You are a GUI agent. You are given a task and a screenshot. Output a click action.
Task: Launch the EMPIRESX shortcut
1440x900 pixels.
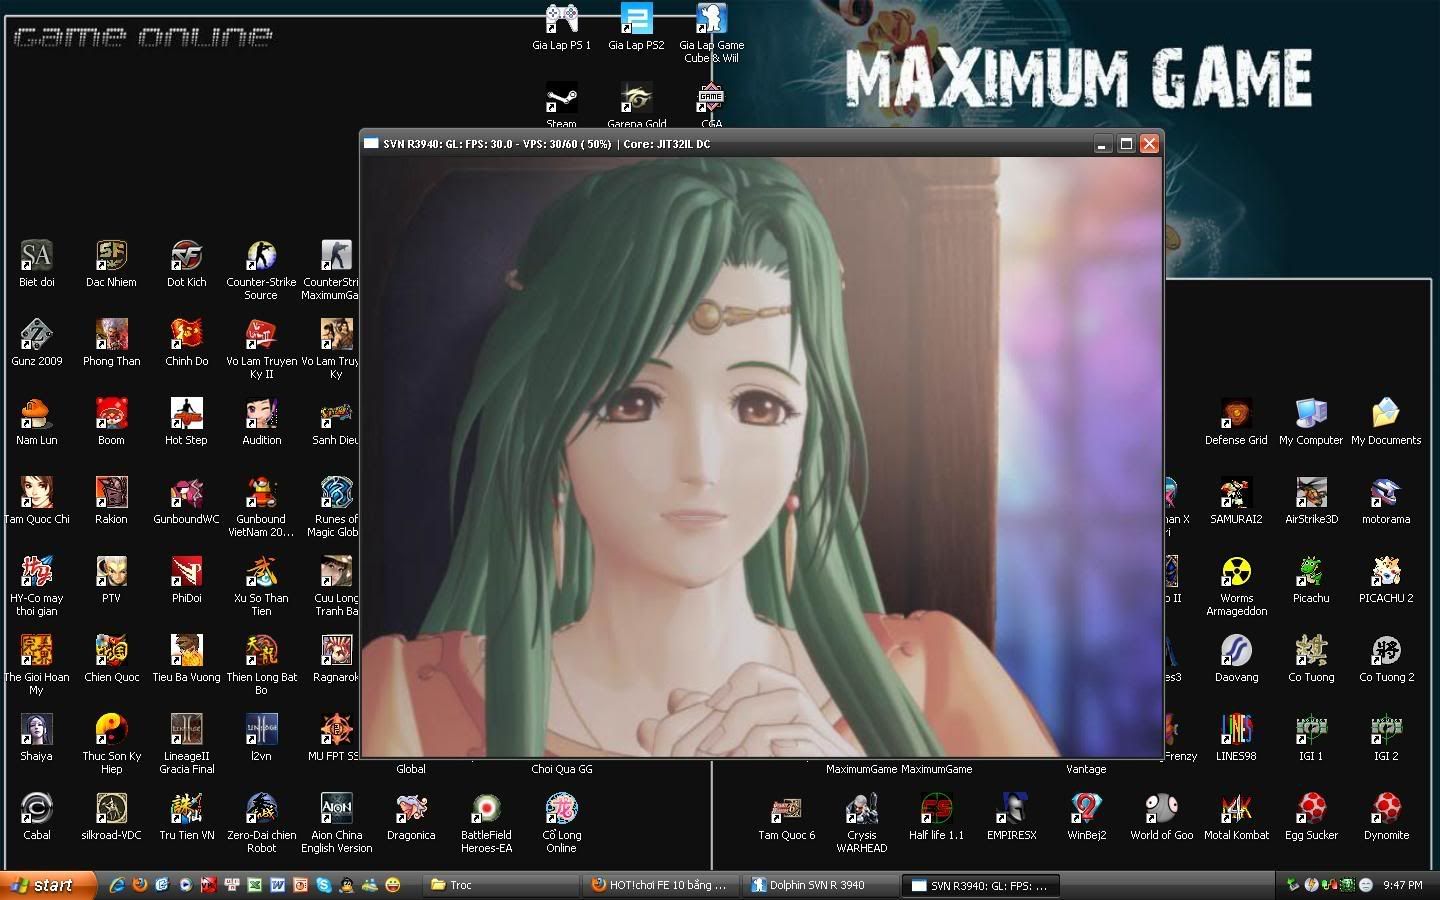pyautogui.click(x=1011, y=809)
